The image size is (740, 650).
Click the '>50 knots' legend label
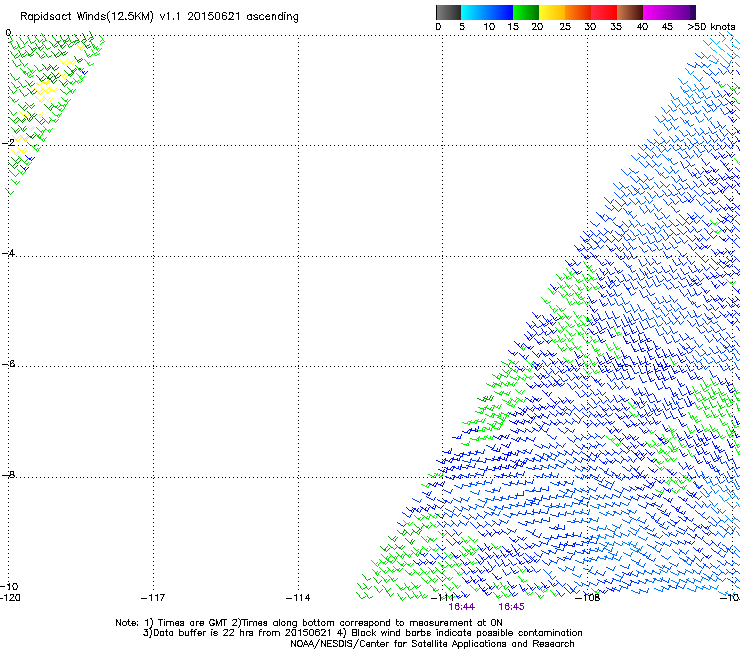[x=711, y=27]
